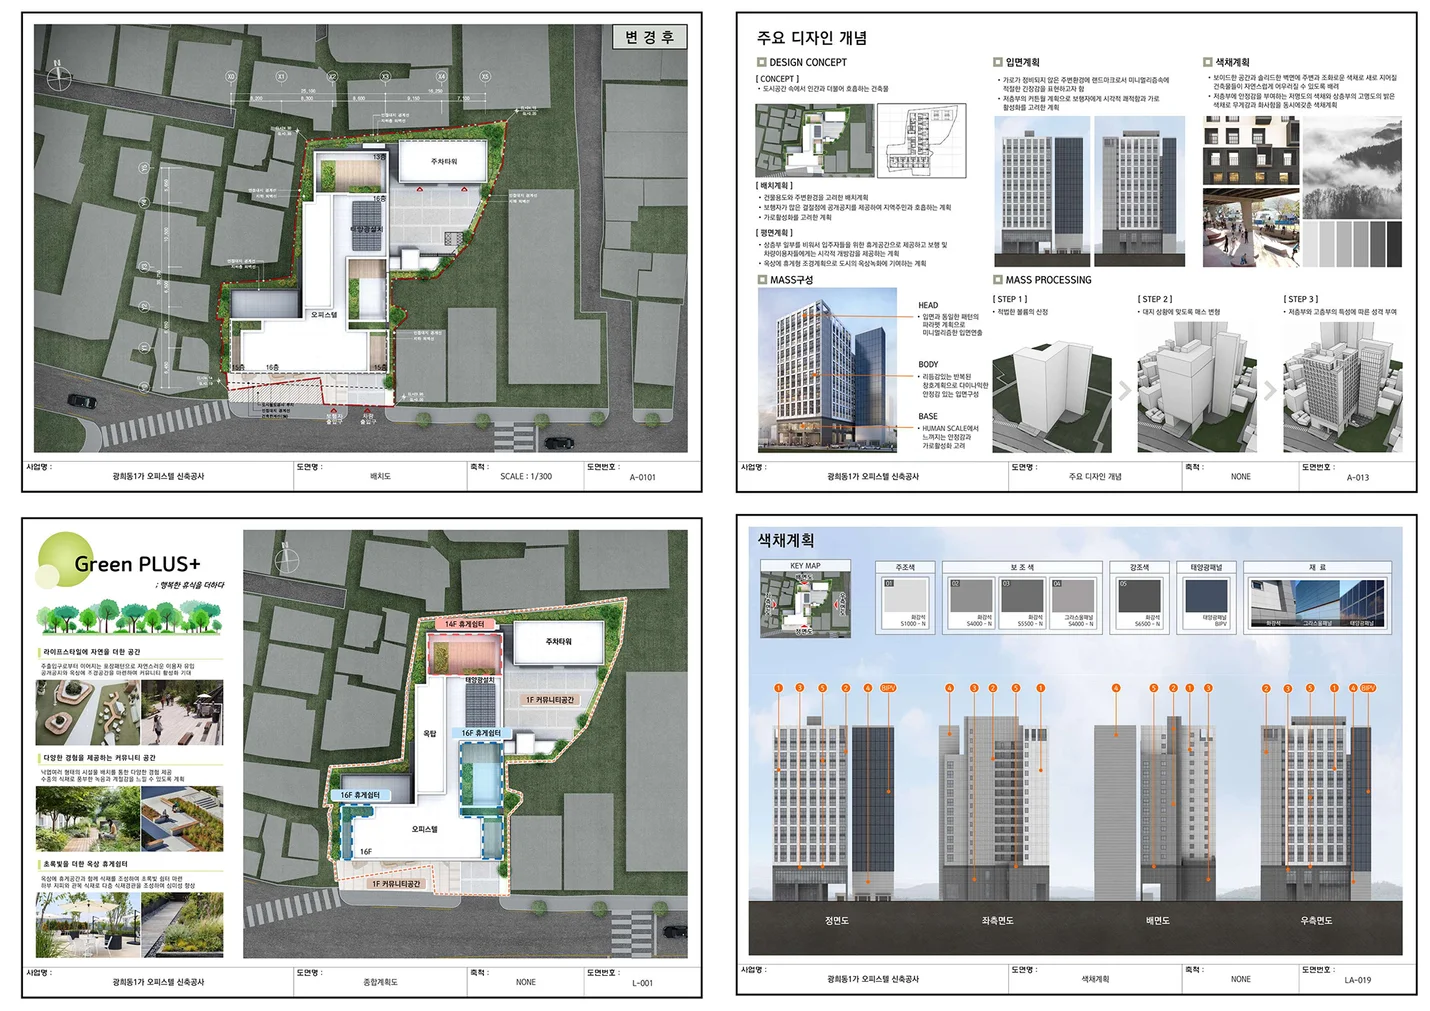Select the 'SCALE : 1/300' text

click(526, 476)
